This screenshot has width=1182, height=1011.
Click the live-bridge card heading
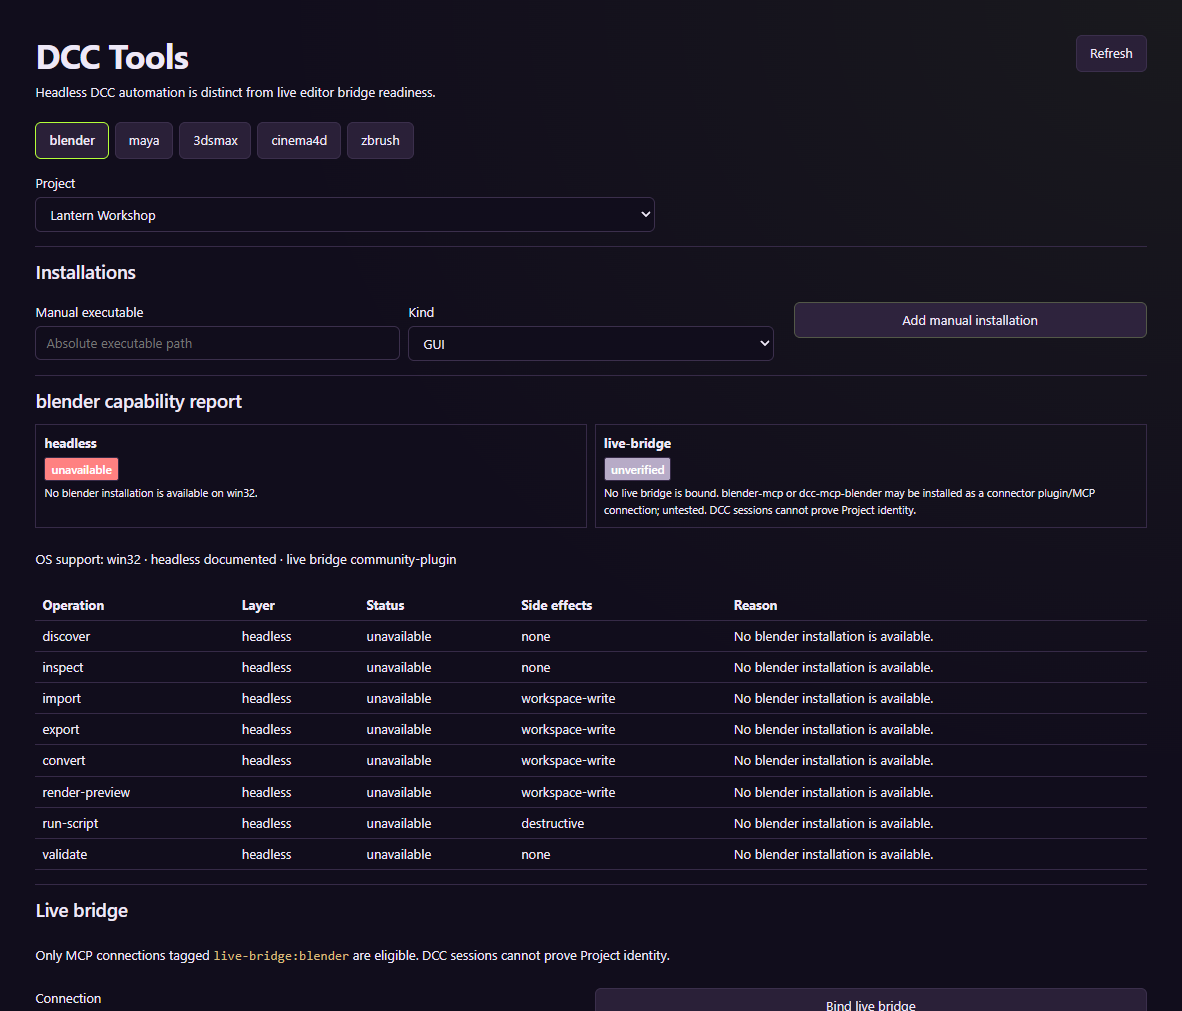tap(637, 443)
